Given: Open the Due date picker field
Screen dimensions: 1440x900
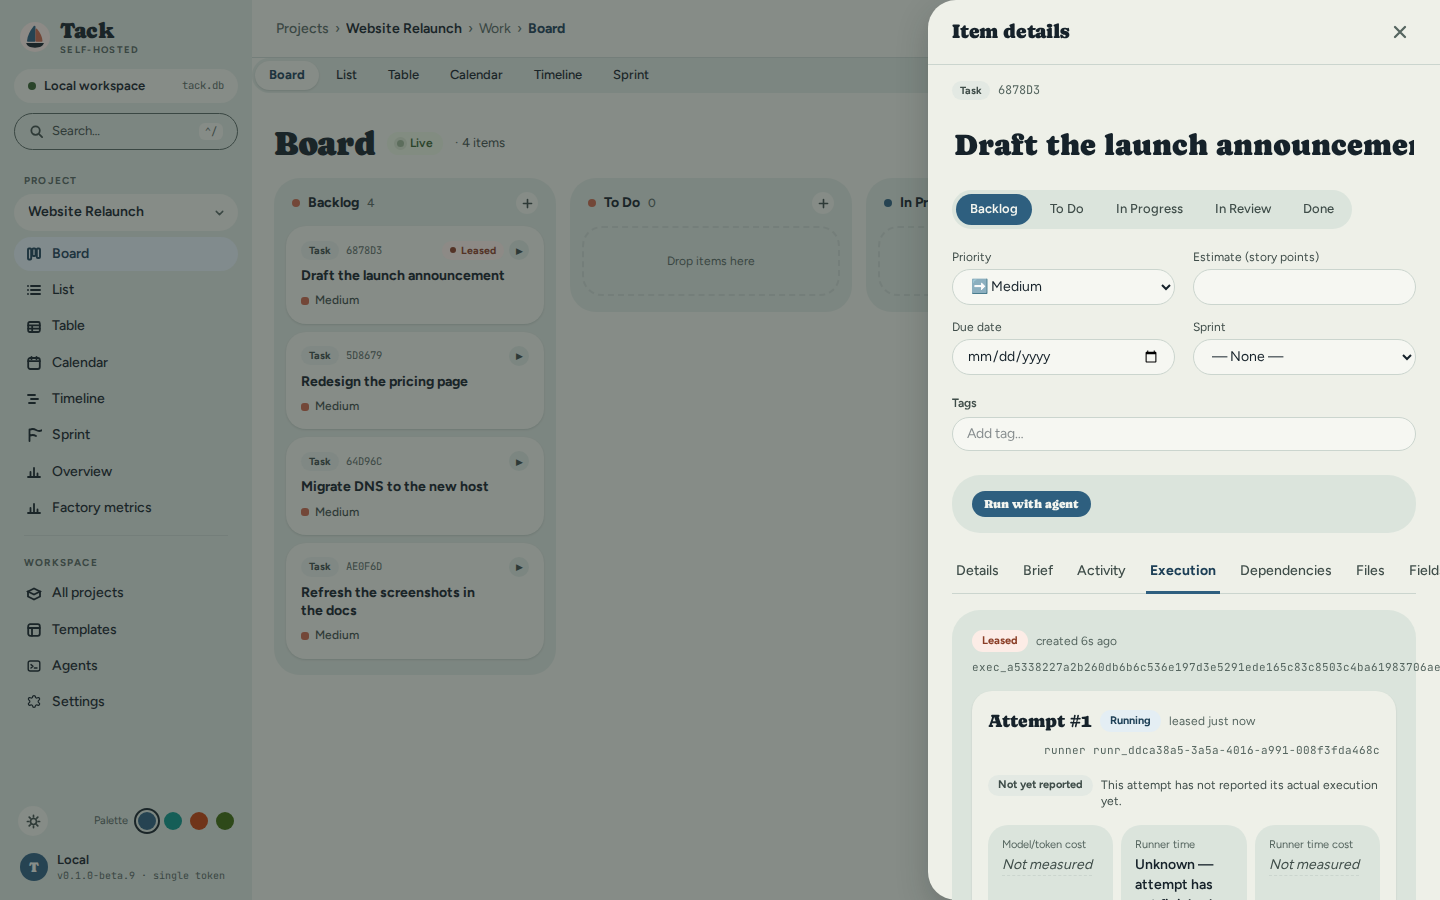Looking at the screenshot, I should click(x=1063, y=357).
